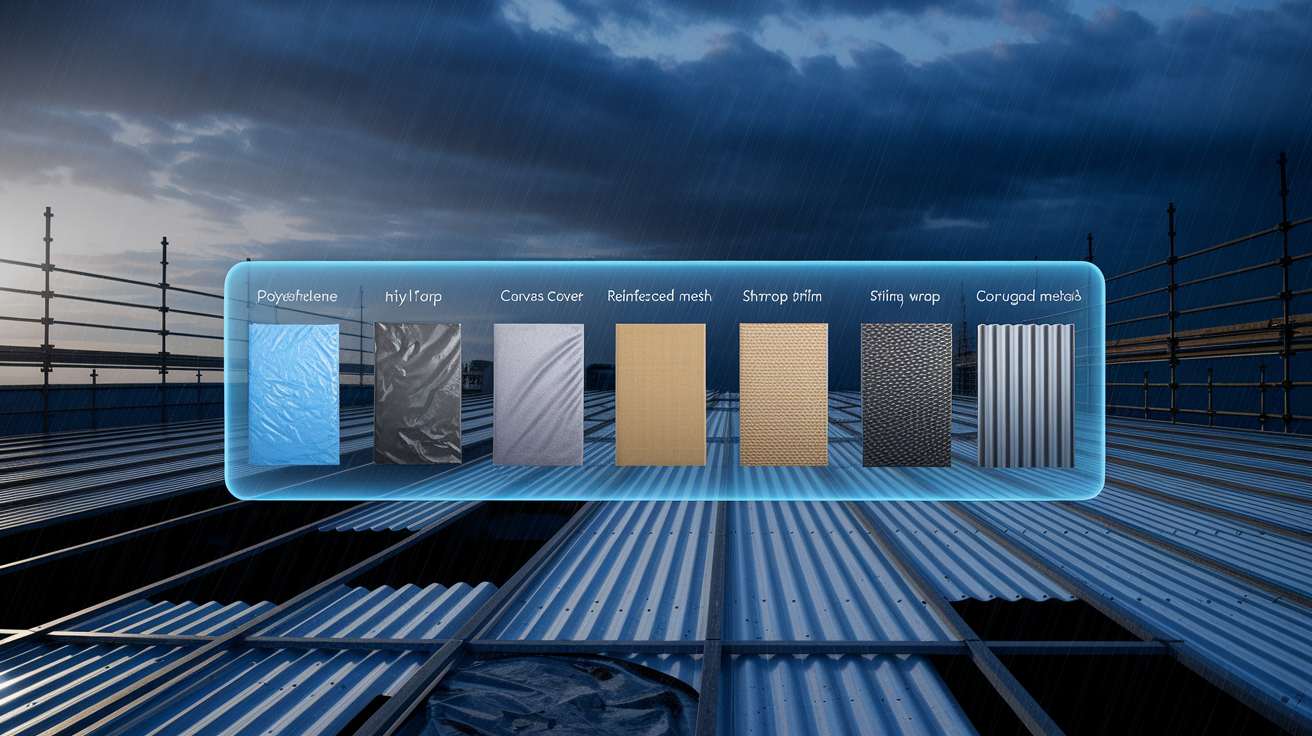1312x736 pixels.
Task: Open the "Carvas Cover" label
Action: [541, 296]
